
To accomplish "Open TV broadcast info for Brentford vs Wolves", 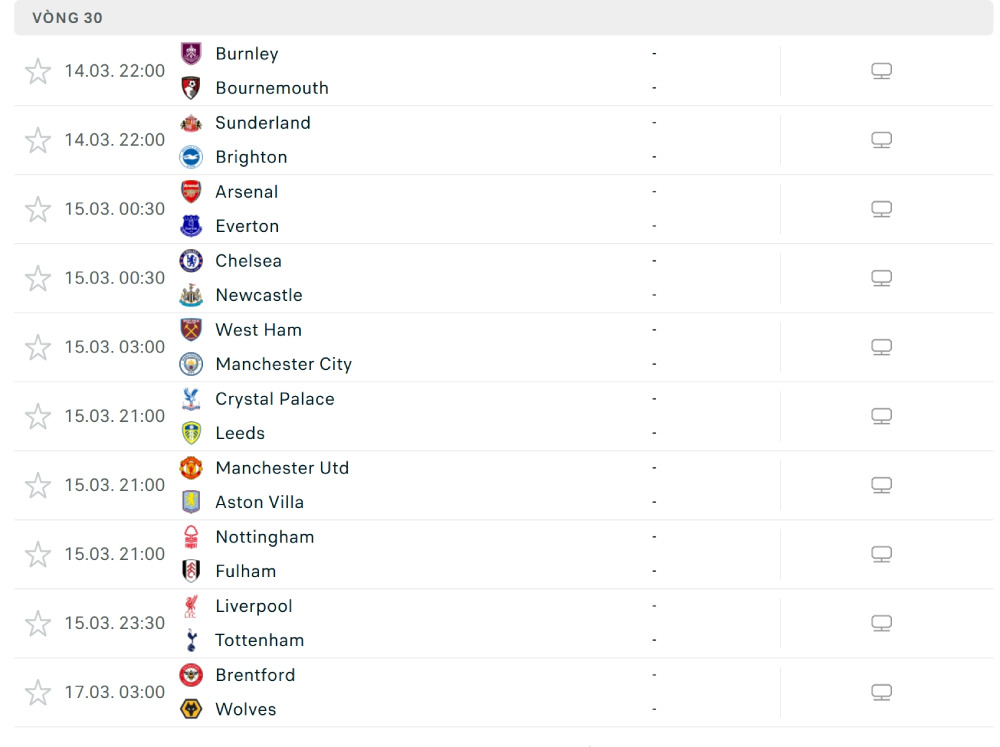I will click(x=881, y=692).
